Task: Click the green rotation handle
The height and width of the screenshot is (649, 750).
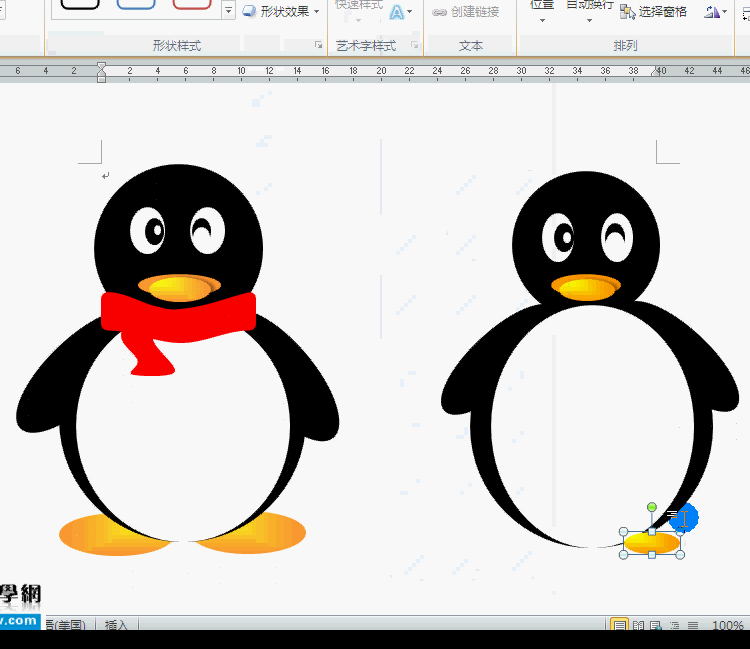Action: click(651, 506)
